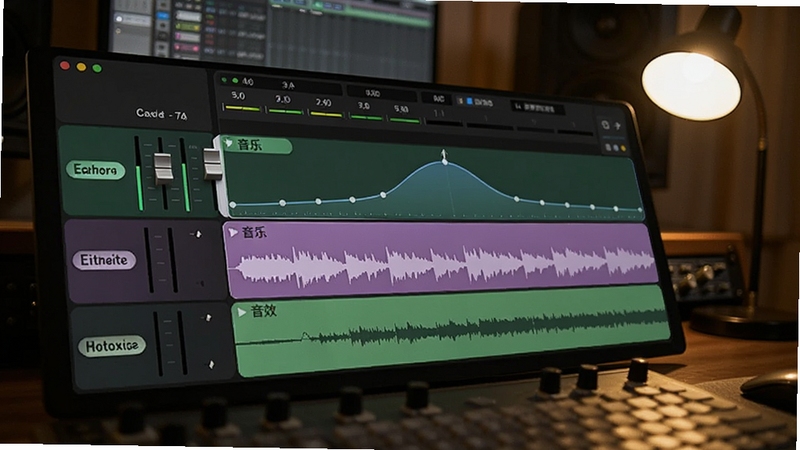This screenshot has height=450, width=800.
Task: Click the upper knob on the Eitneite track
Action: coord(198,234)
